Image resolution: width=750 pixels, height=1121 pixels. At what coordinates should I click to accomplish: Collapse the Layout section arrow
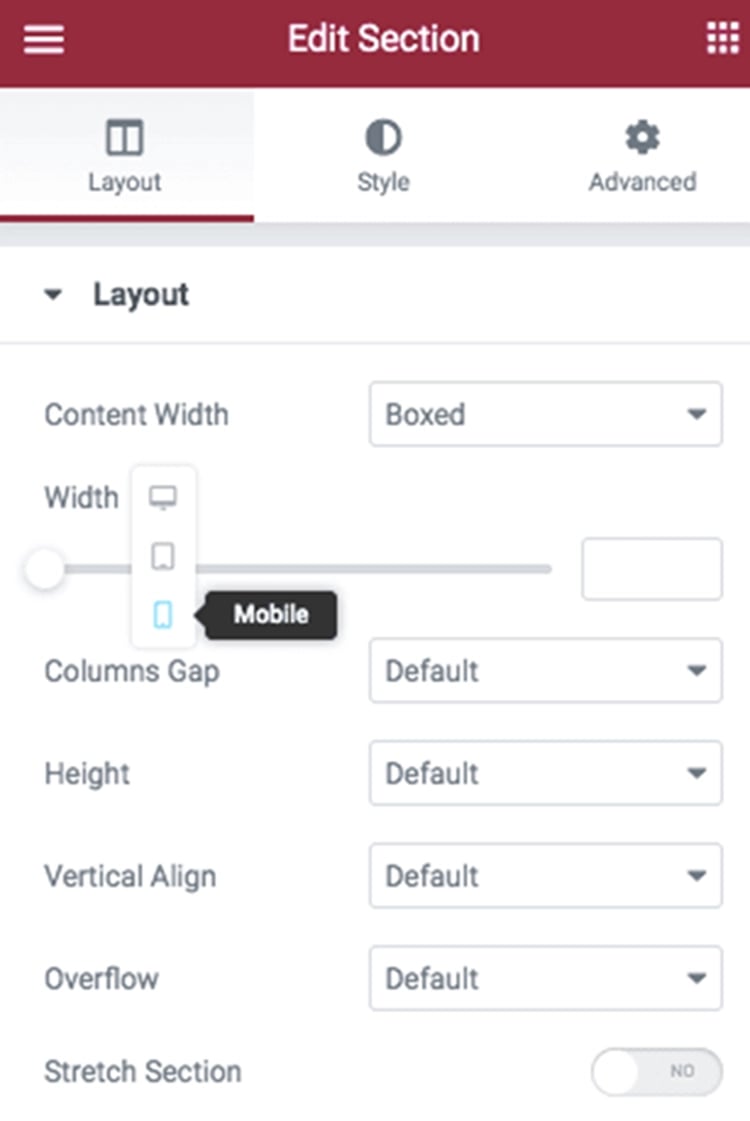coord(53,295)
